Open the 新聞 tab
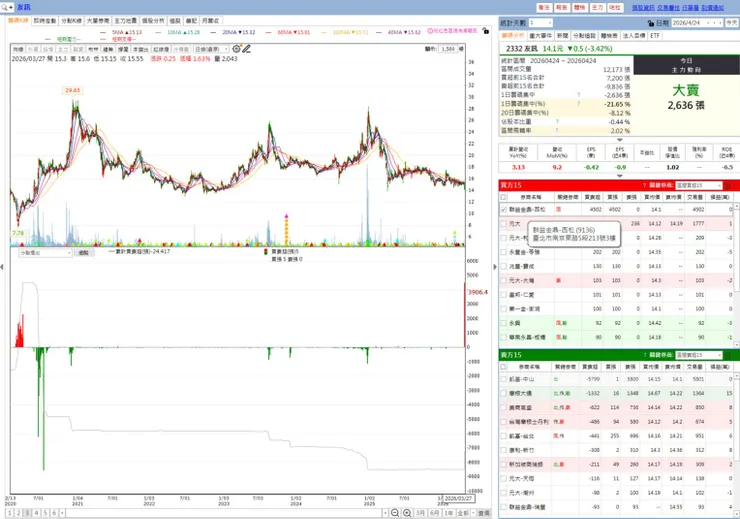The height and width of the screenshot is (519, 740). coord(562,35)
